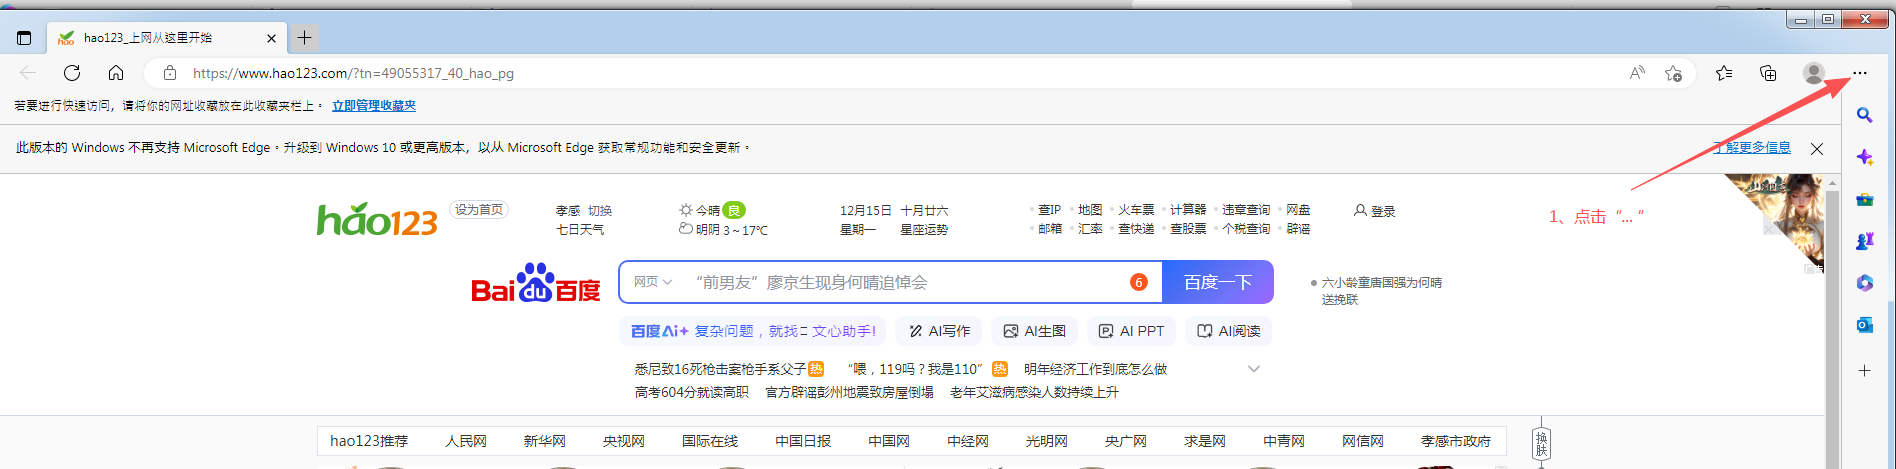Open the Collections icon

[1768, 73]
